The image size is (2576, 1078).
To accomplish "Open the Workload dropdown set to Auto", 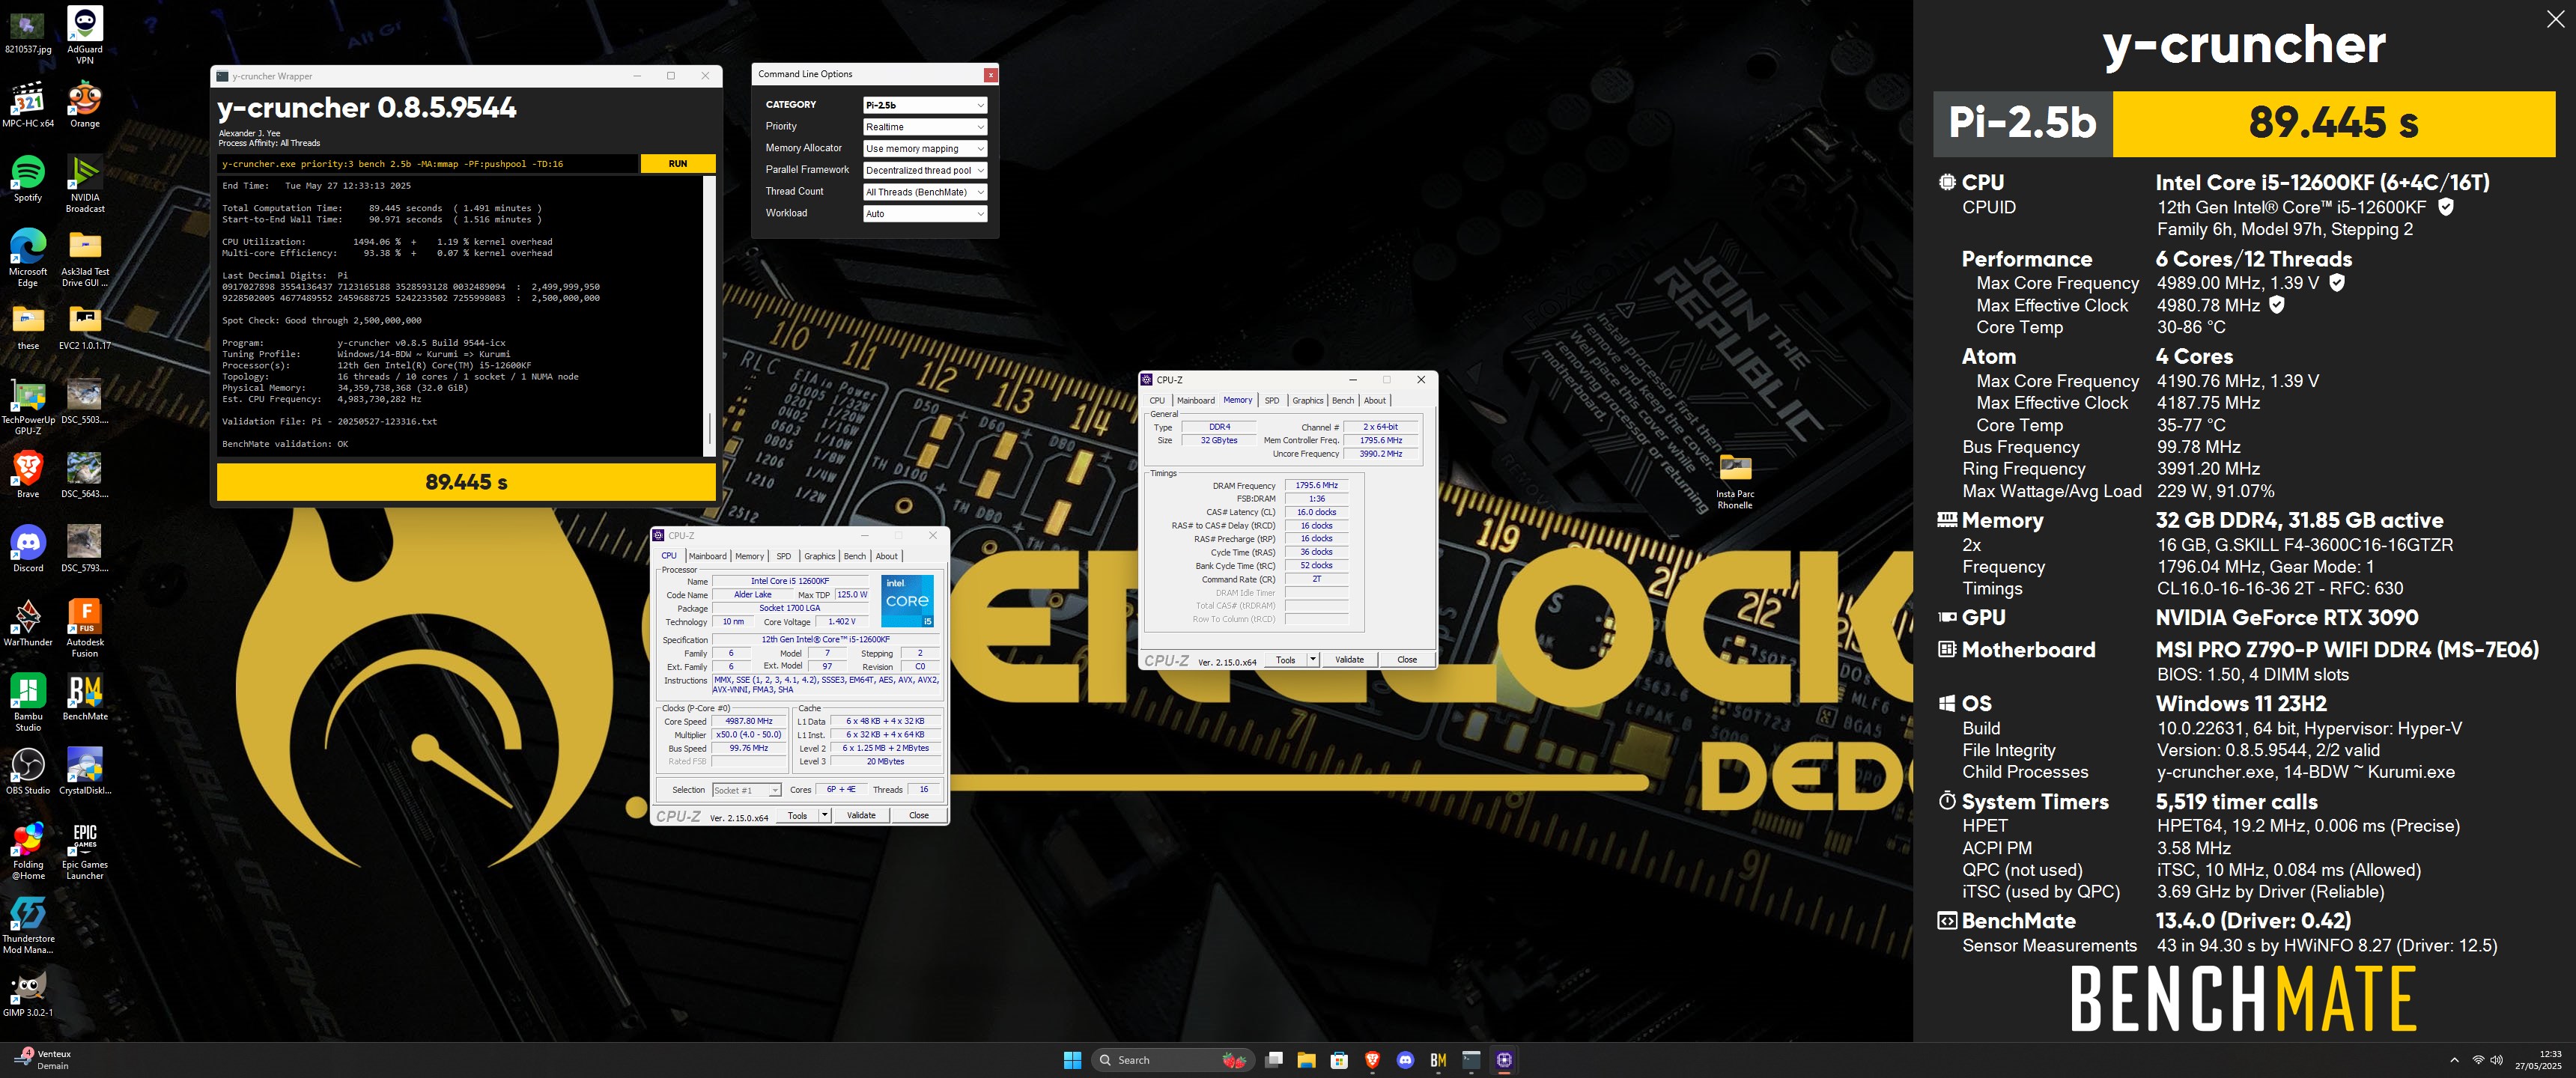I will (925, 213).
